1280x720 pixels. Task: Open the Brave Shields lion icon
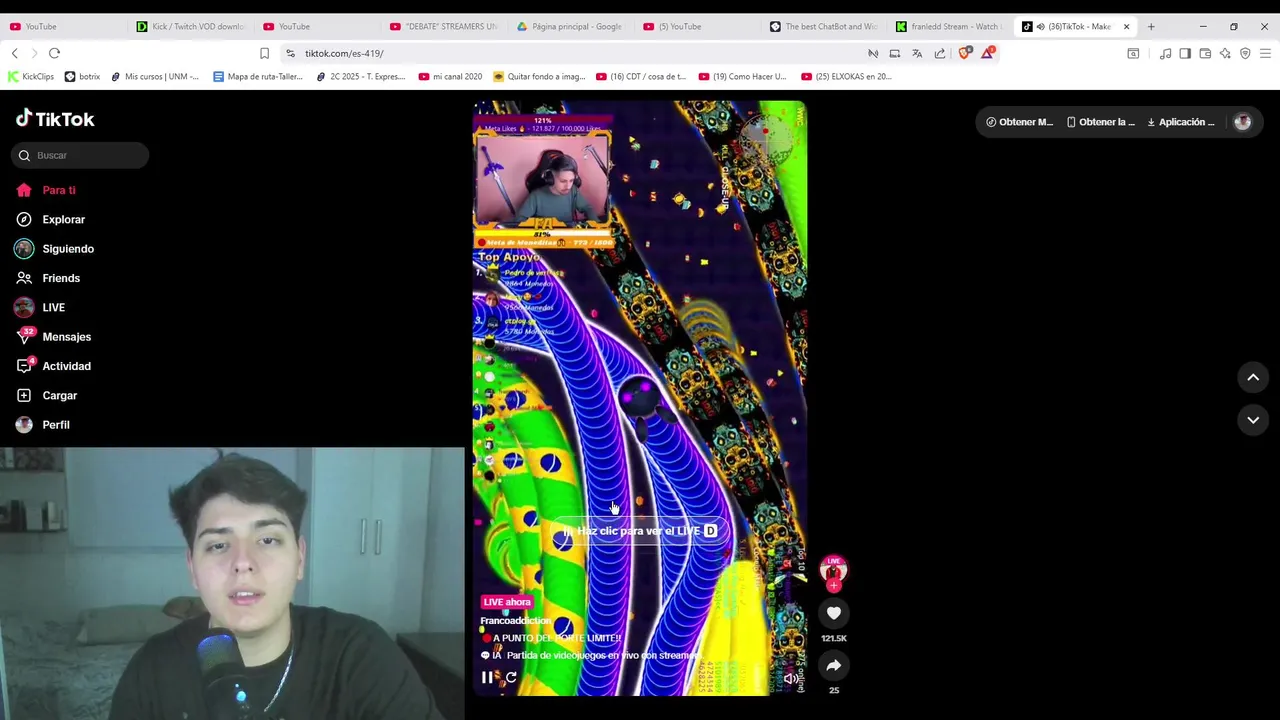964,53
